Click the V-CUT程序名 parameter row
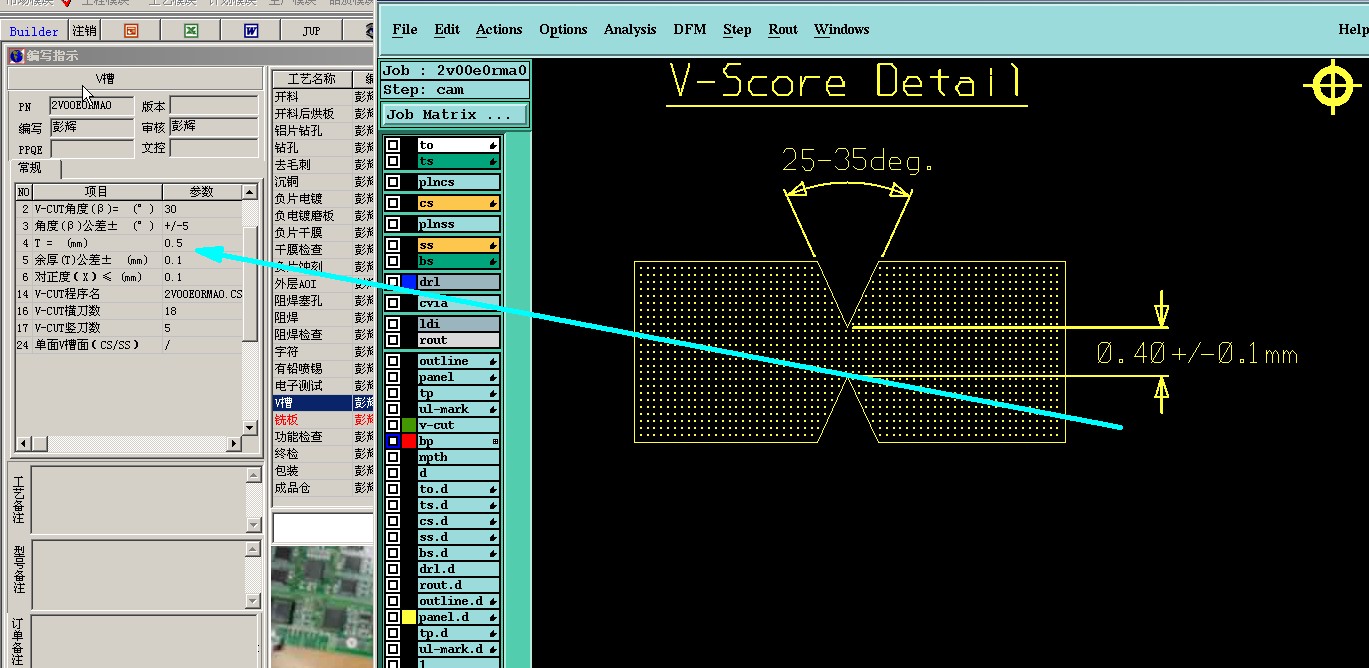The height and width of the screenshot is (668, 1369). (x=129, y=294)
